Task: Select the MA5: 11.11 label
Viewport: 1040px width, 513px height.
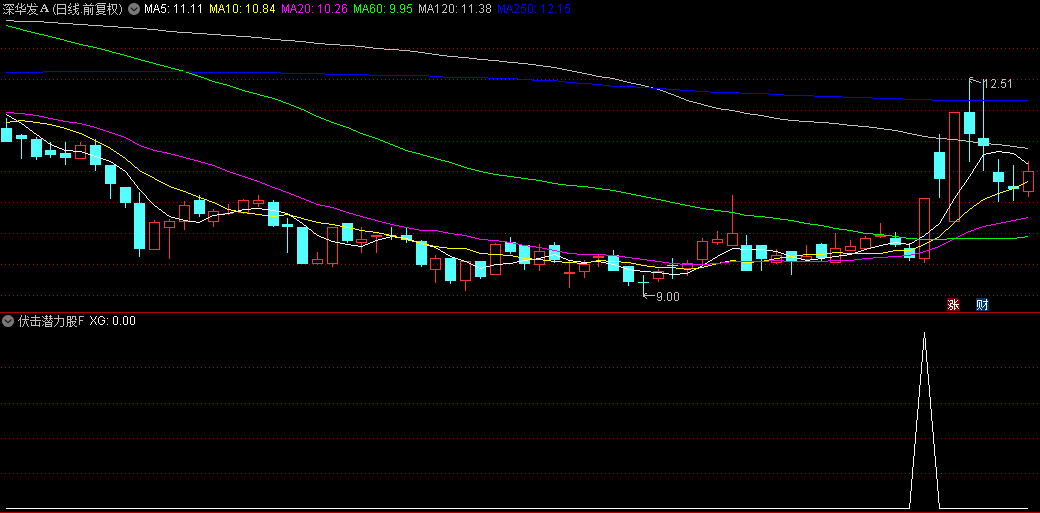Action: (174, 9)
